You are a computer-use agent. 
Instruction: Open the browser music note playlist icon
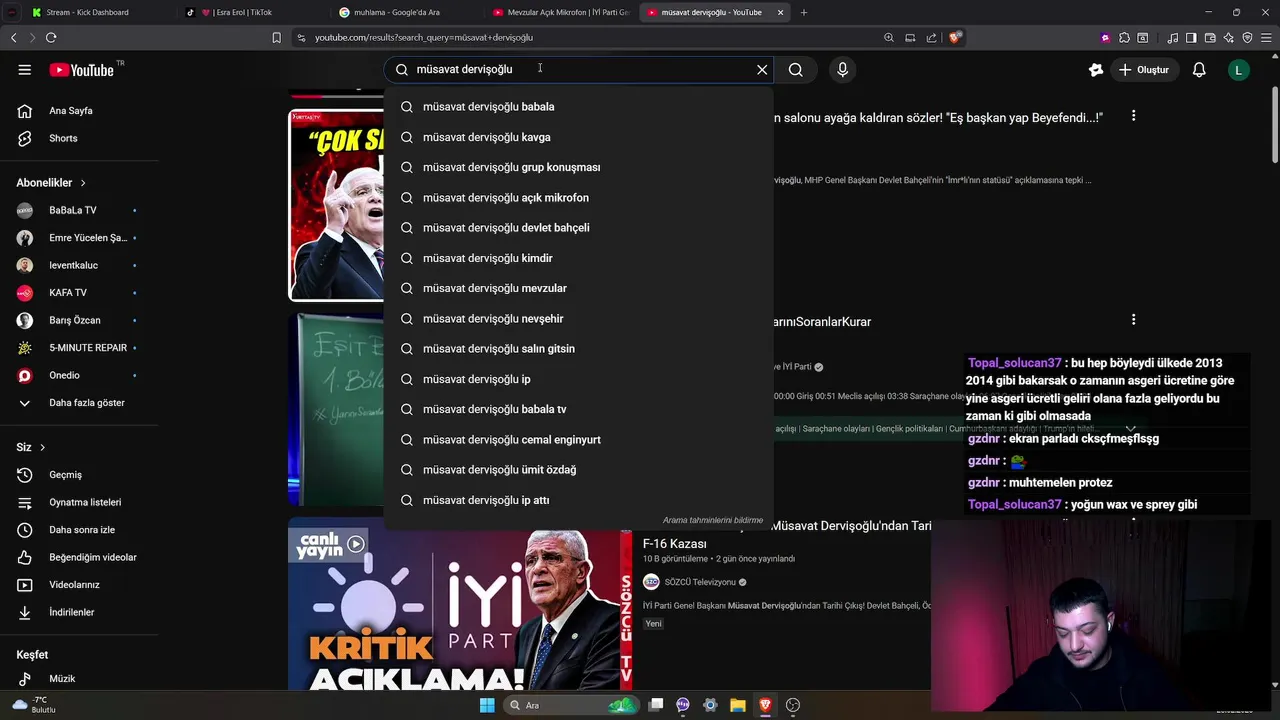(x=1173, y=38)
